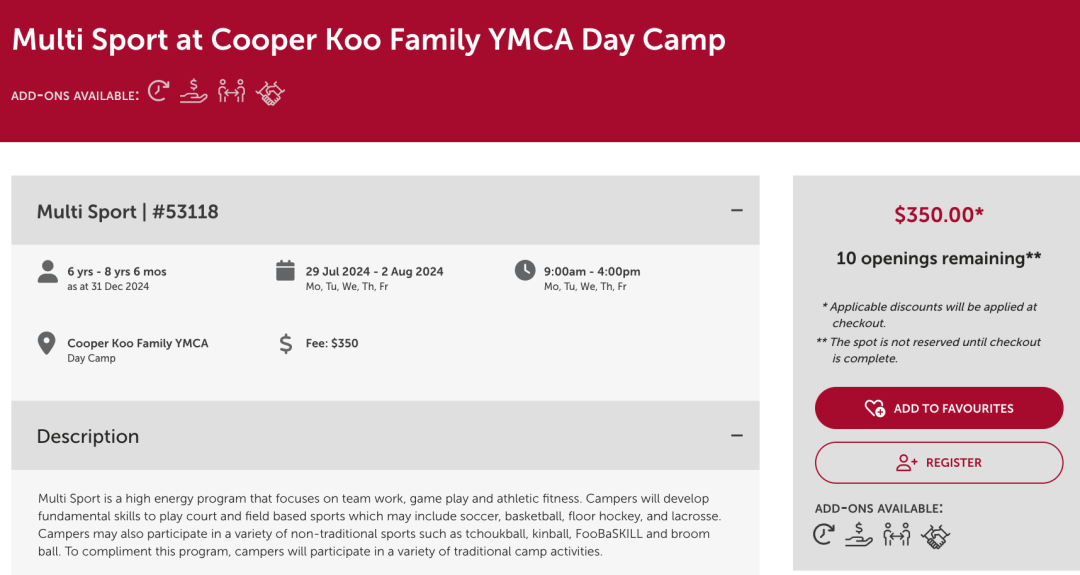
Task: Click the hand-with-dollar financial add-on icon in red header
Action: pos(193,92)
